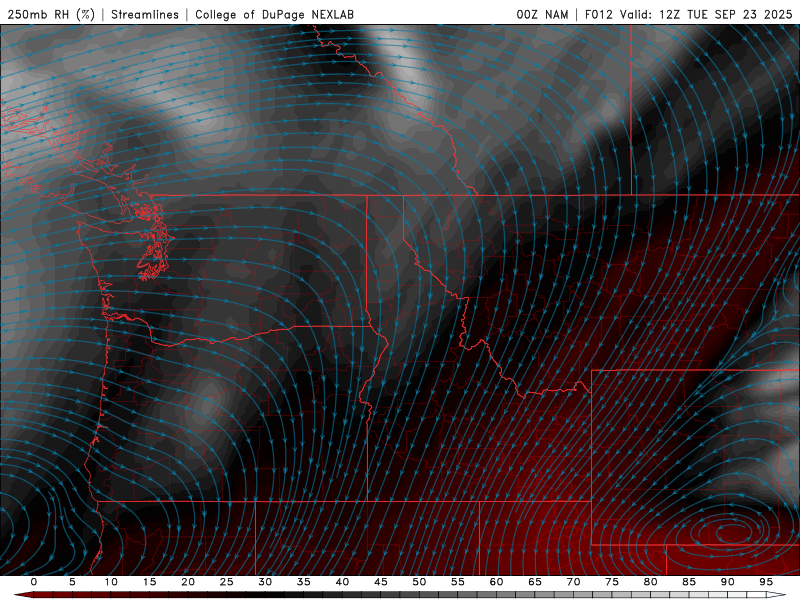Viewport: 800px width, 600px height.
Task: Click the colorbar label '15'
Action: (x=149, y=582)
